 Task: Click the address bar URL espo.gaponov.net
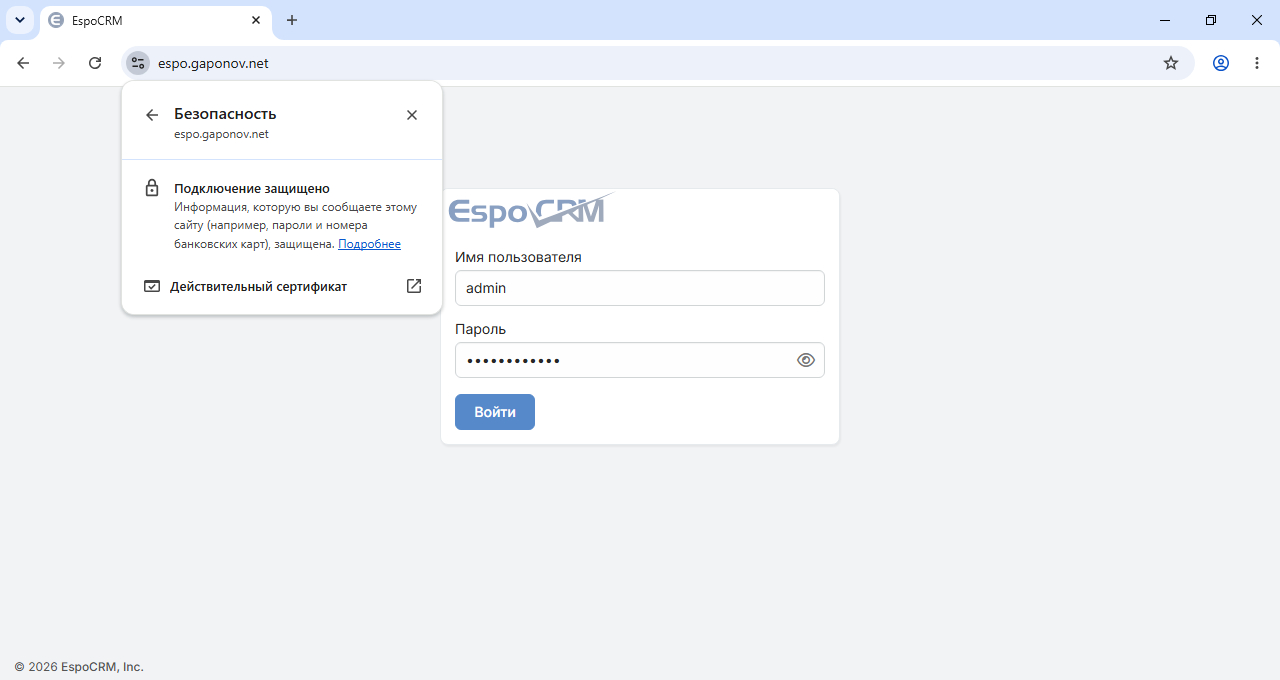[x=213, y=63]
